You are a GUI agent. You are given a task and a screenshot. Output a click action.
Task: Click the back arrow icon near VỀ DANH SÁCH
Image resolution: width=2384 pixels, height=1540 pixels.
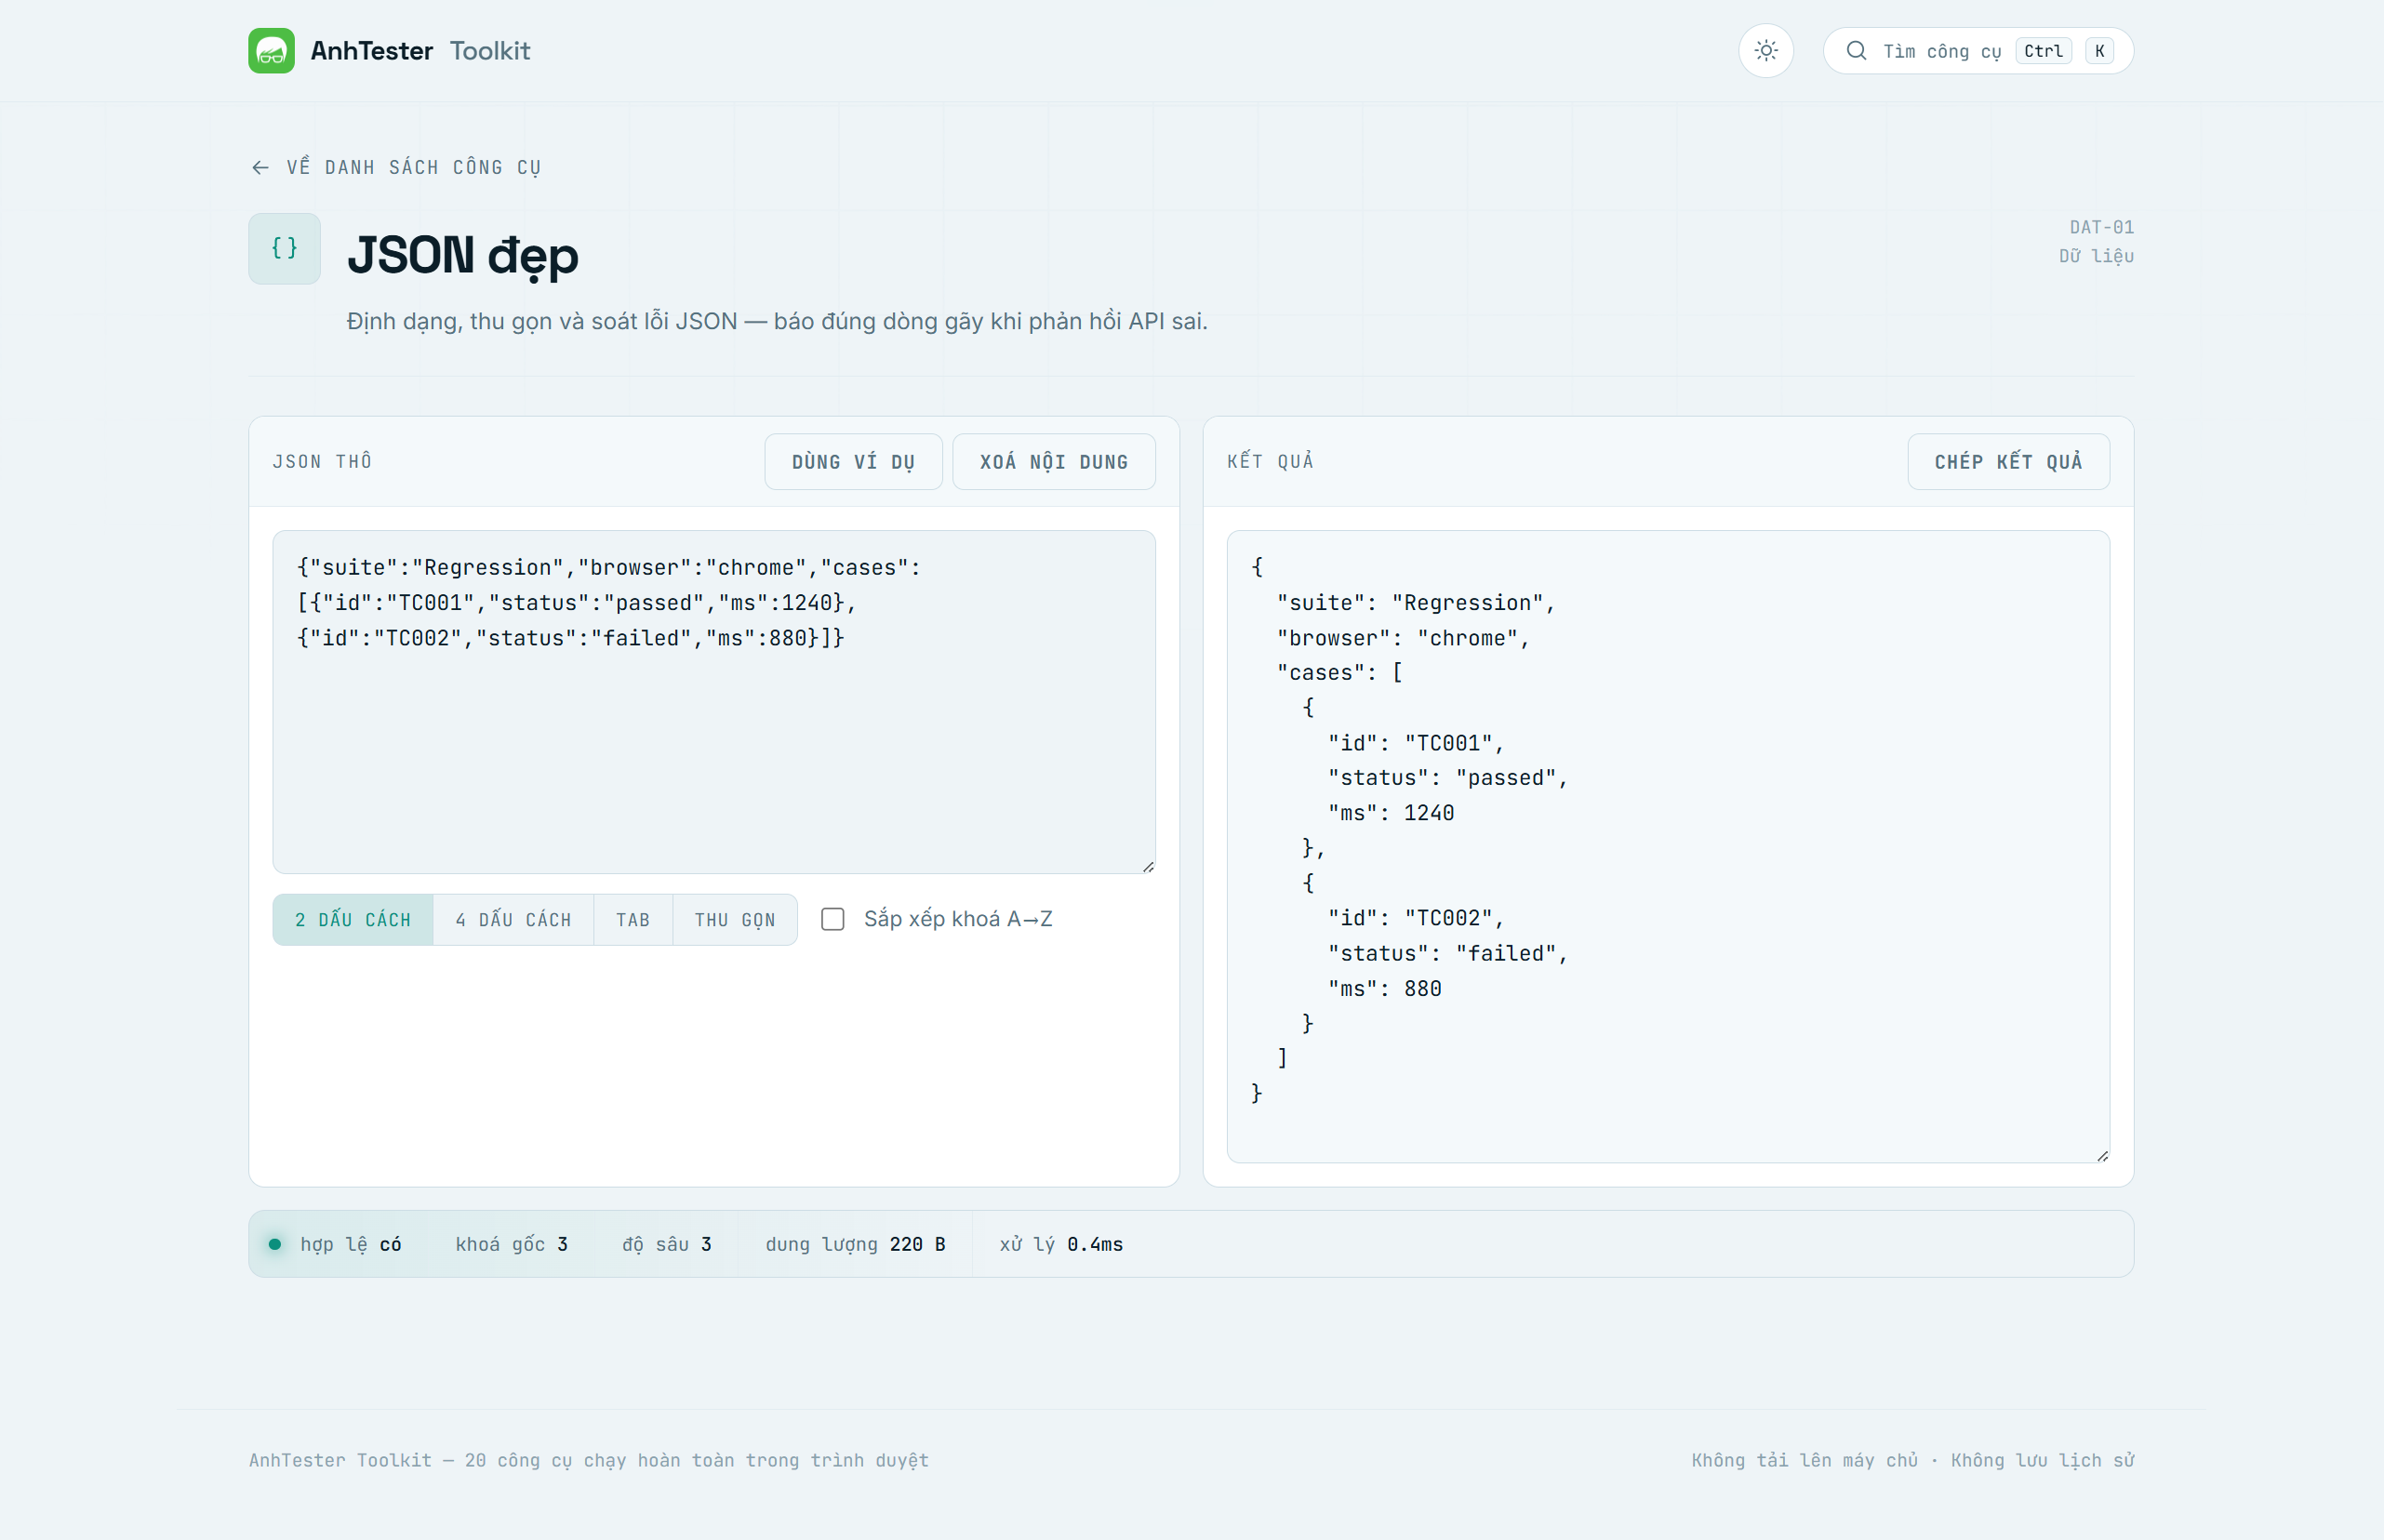pyautogui.click(x=260, y=168)
